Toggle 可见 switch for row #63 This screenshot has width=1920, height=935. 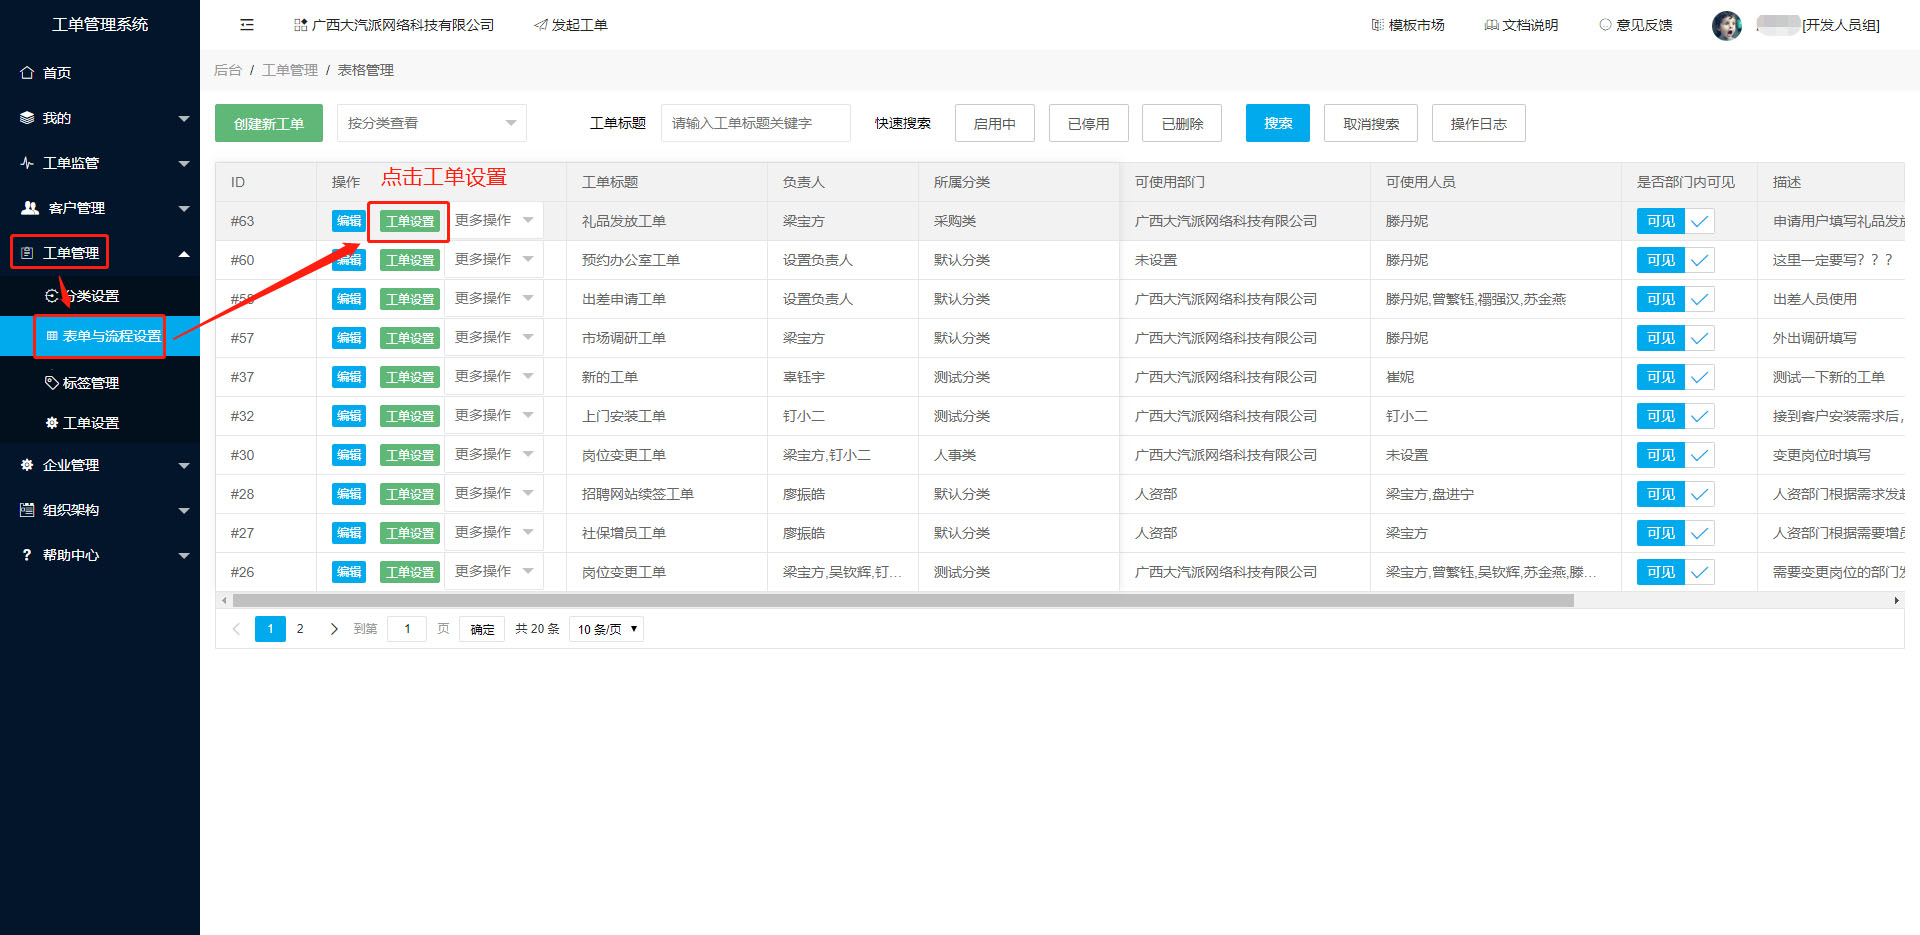point(1675,221)
